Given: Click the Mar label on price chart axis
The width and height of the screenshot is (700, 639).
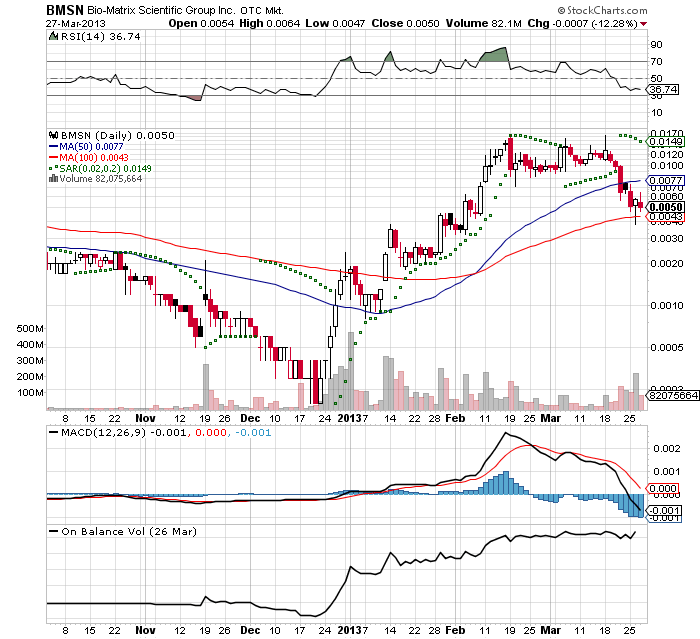Looking at the screenshot, I should point(550,418).
